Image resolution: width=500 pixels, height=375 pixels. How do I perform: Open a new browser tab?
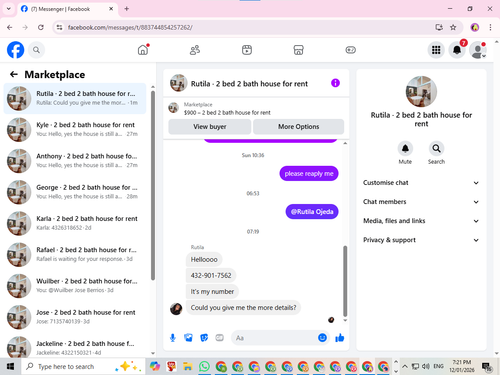[127, 9]
